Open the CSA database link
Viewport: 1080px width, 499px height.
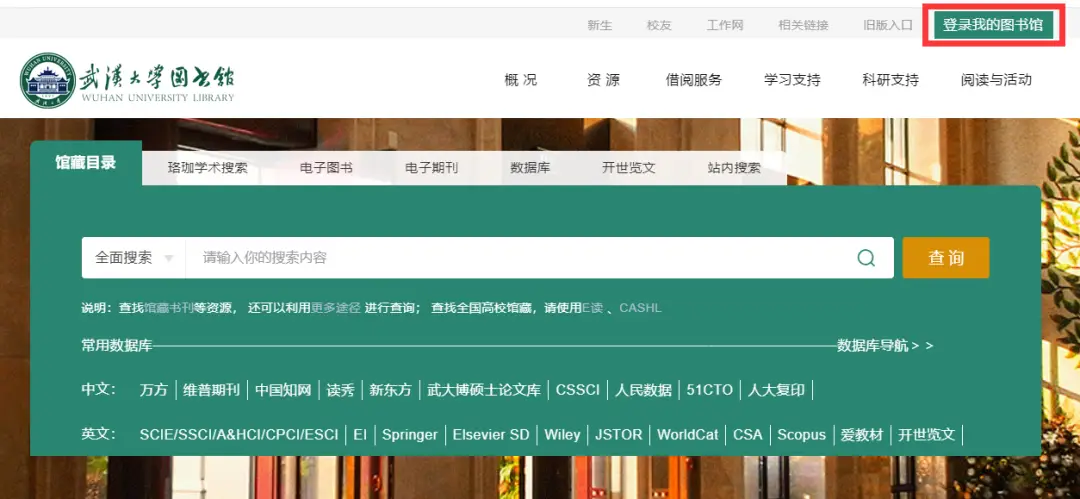[x=748, y=435]
